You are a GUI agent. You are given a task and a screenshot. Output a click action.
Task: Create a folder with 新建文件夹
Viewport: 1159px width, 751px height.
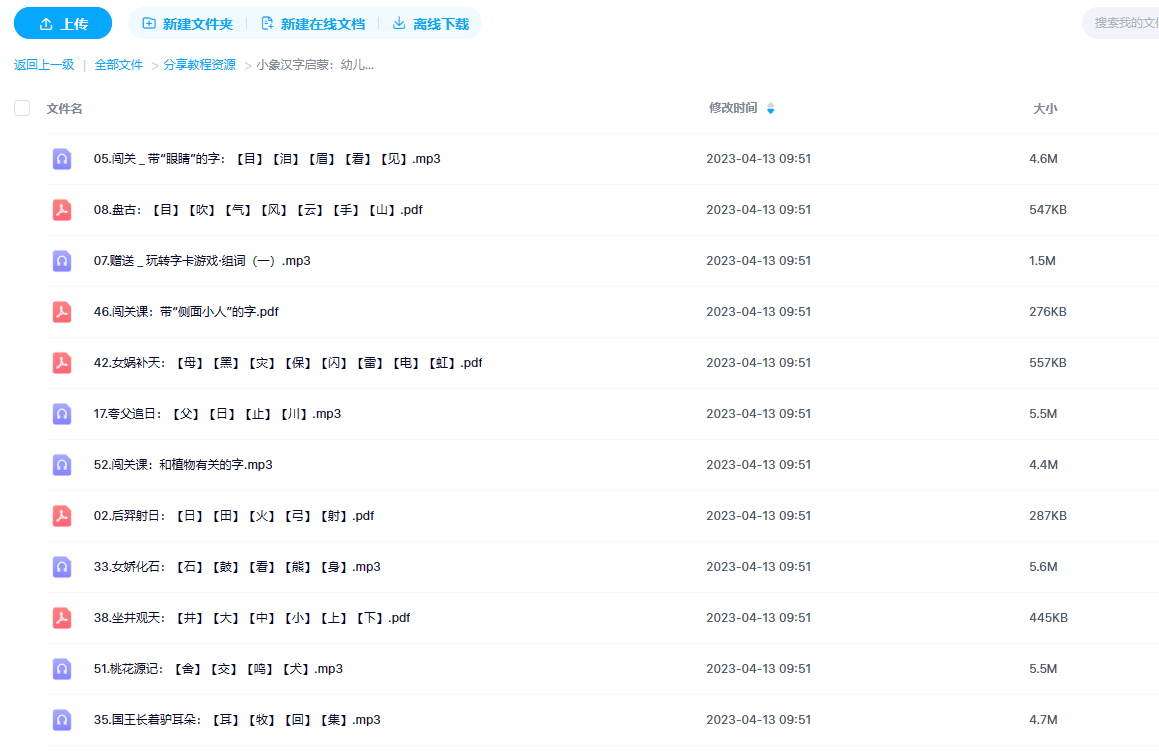click(x=188, y=24)
